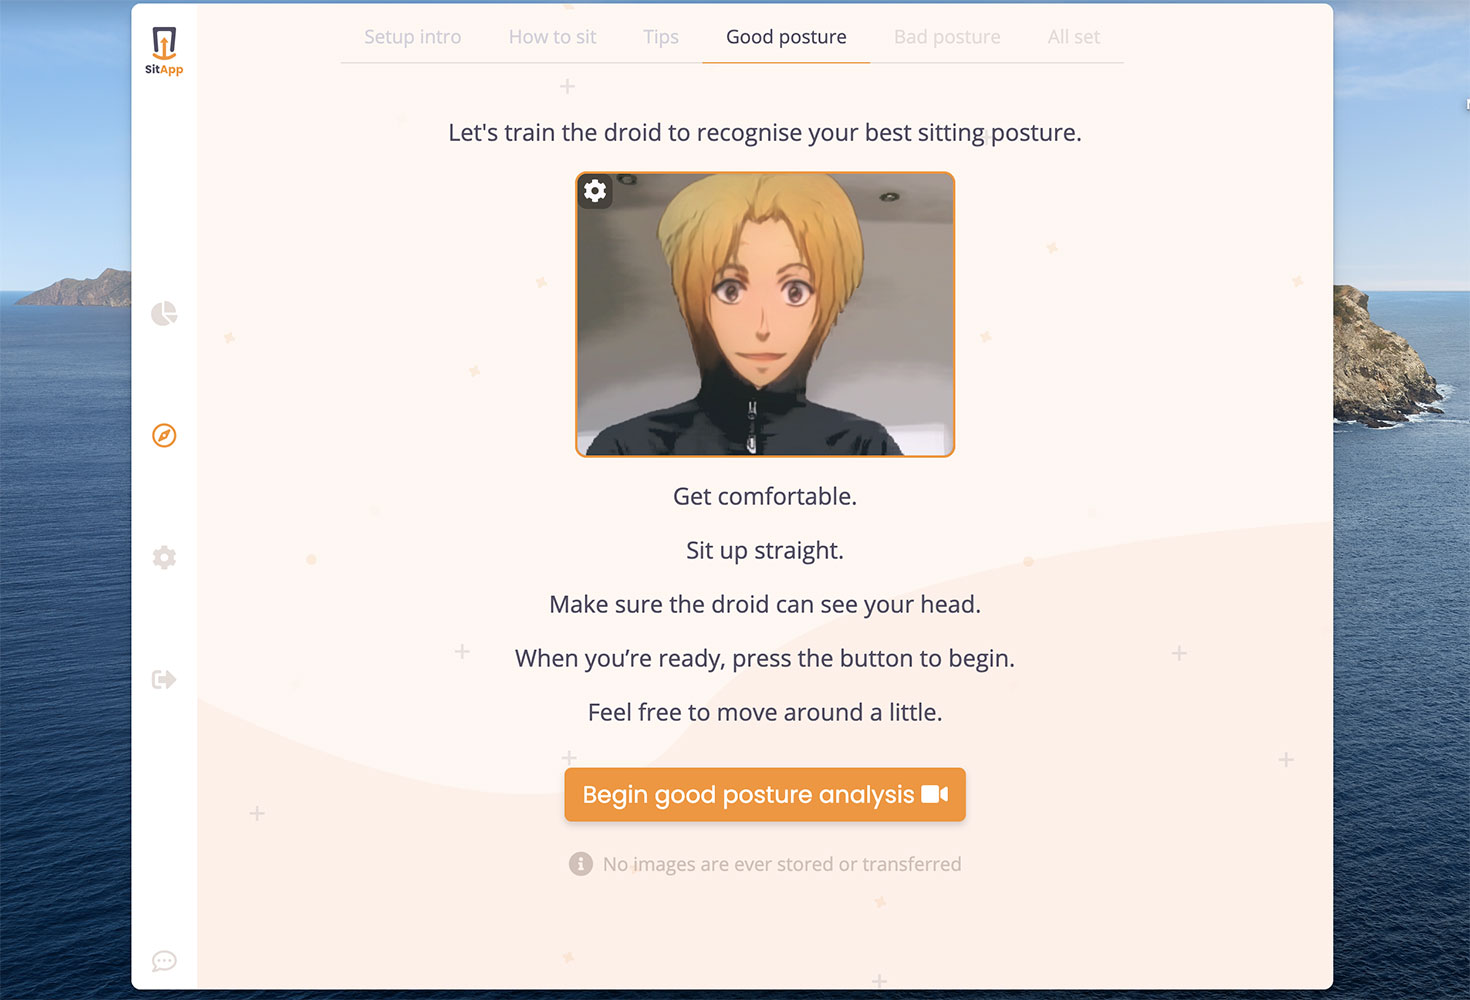The height and width of the screenshot is (1000, 1470).
Task: Switch to the Setup intro tab
Action: coord(412,36)
